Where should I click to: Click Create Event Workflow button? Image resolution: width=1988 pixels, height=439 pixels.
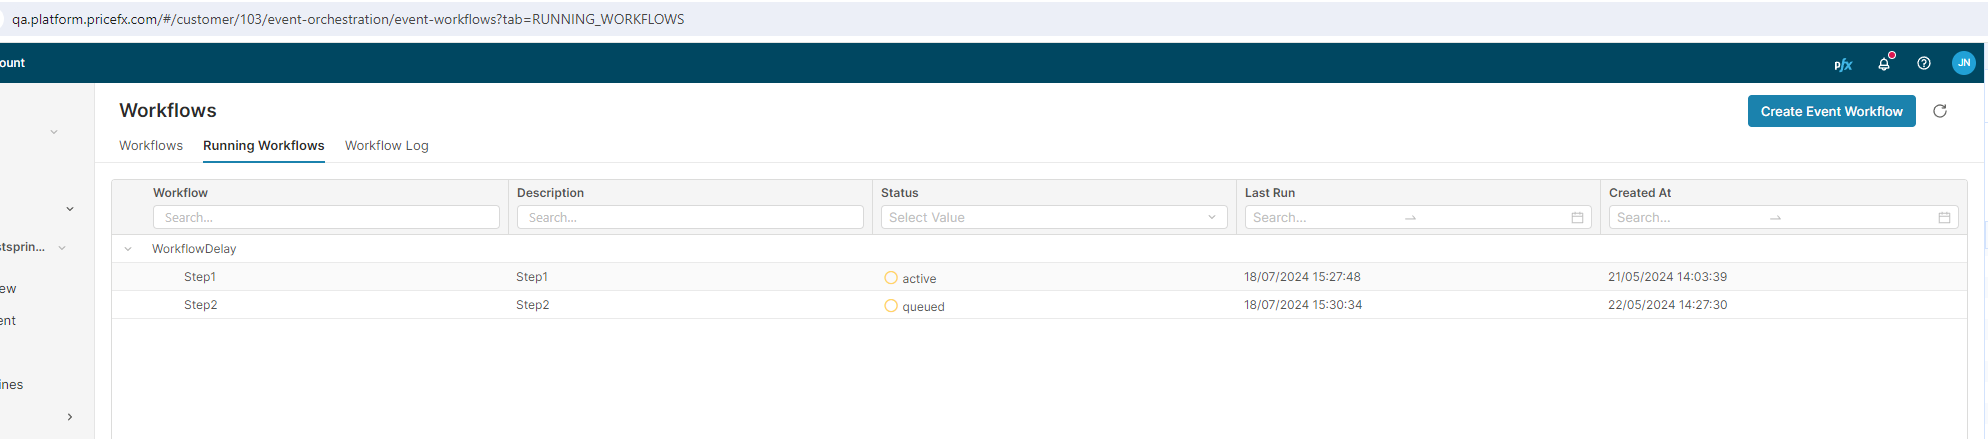tap(1831, 111)
